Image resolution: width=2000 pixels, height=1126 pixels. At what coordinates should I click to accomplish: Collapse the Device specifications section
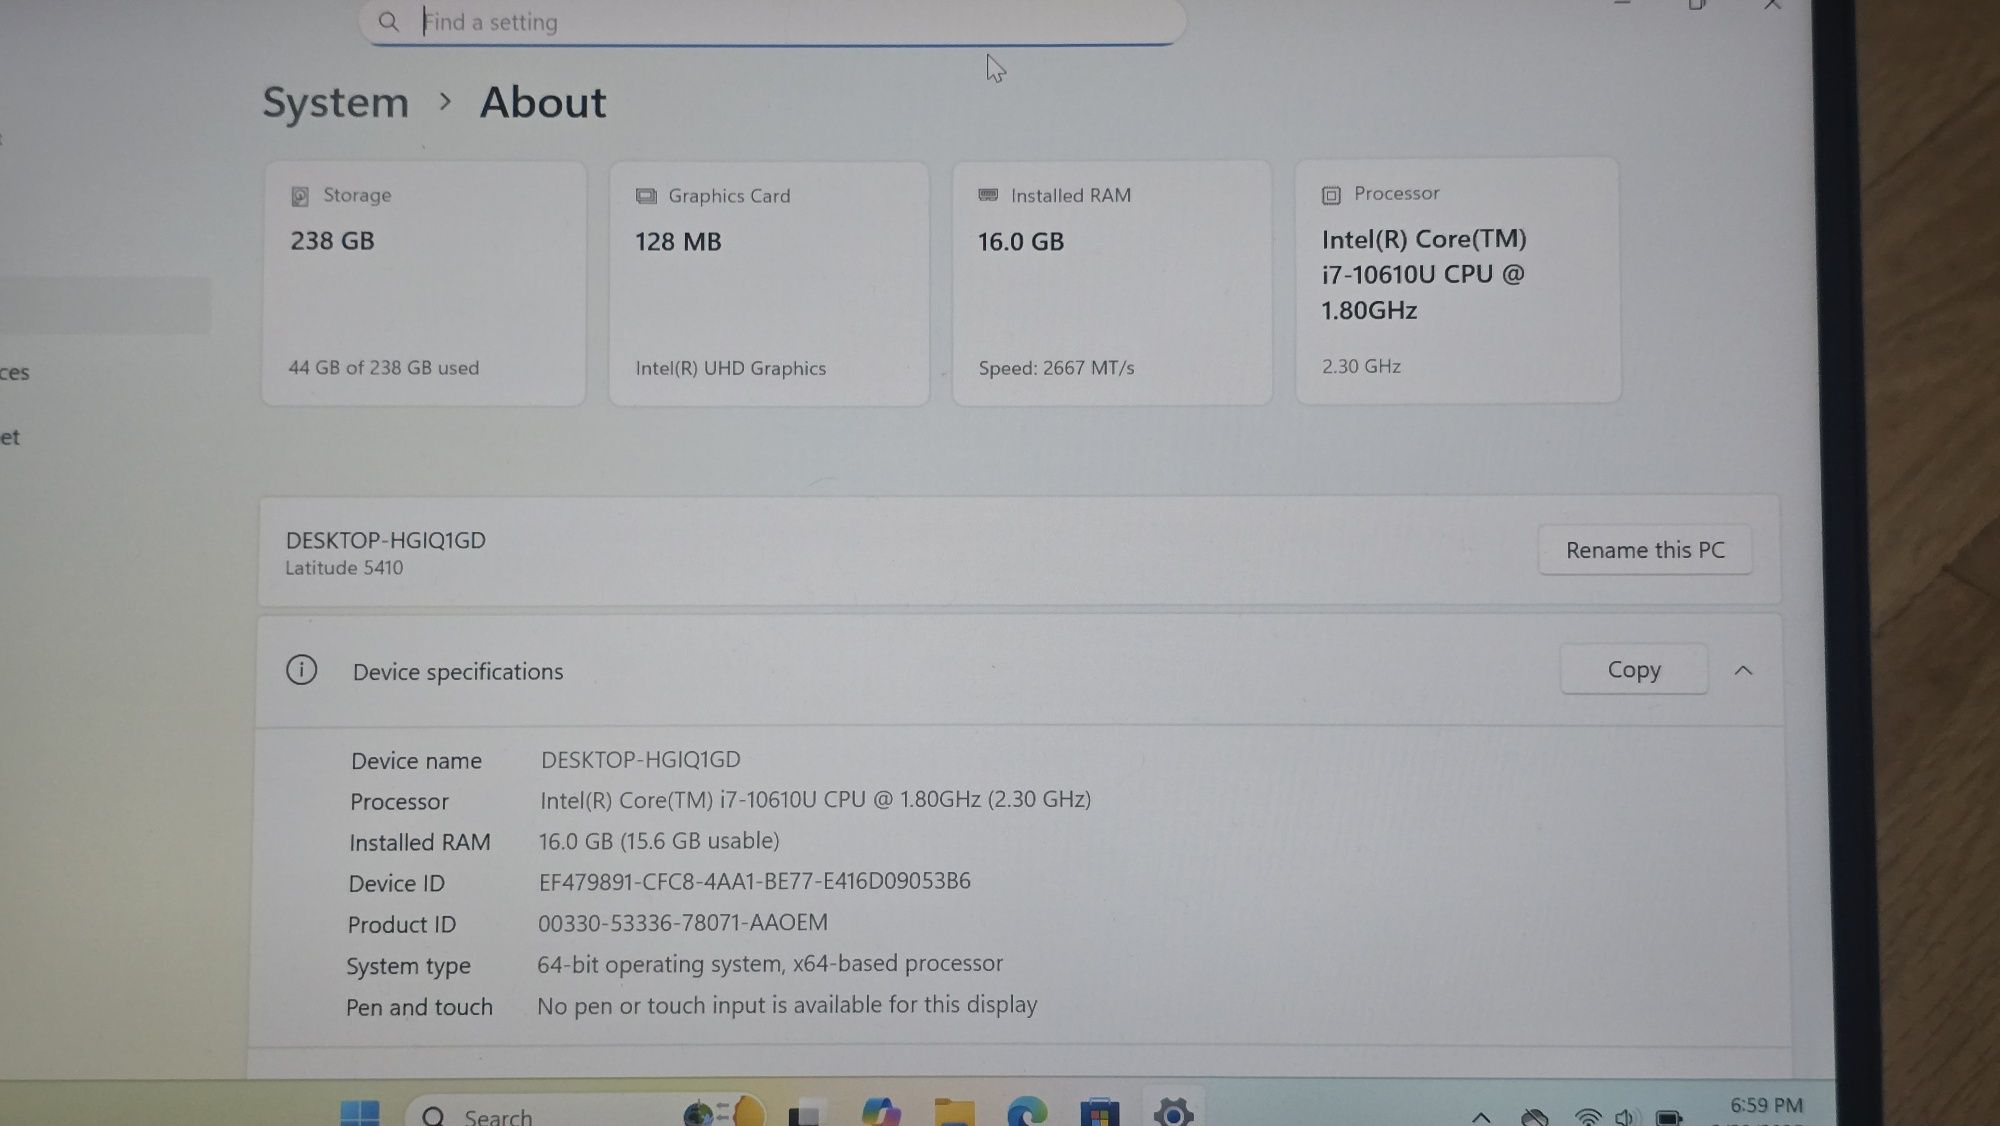1743,671
